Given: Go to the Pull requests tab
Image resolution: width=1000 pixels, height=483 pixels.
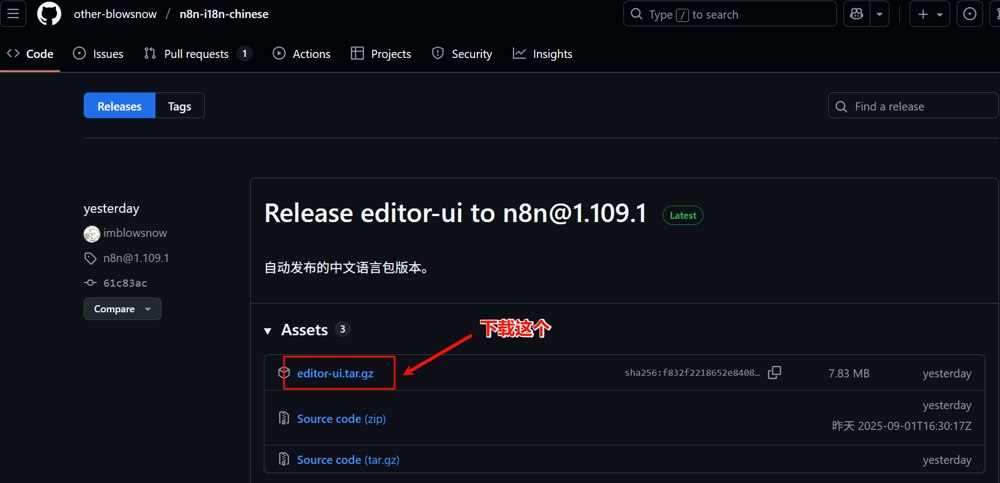Looking at the screenshot, I should pyautogui.click(x=196, y=54).
